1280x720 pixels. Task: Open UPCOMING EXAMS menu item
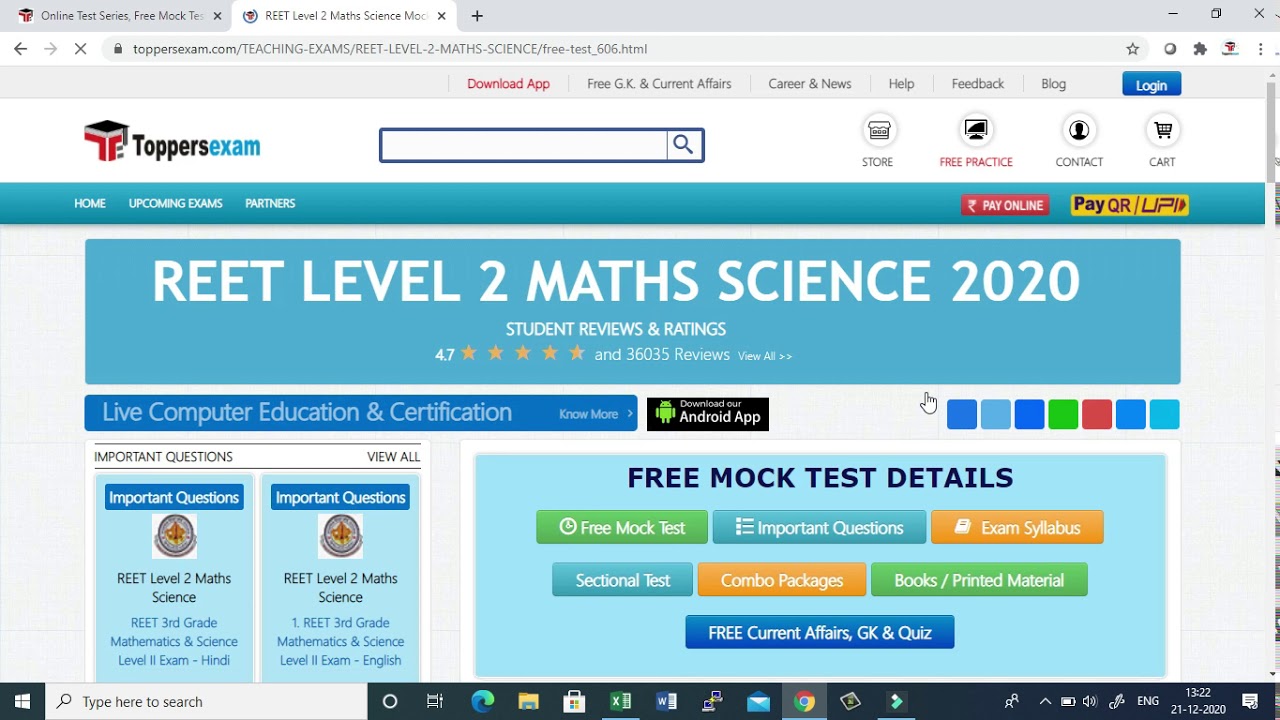tap(176, 203)
